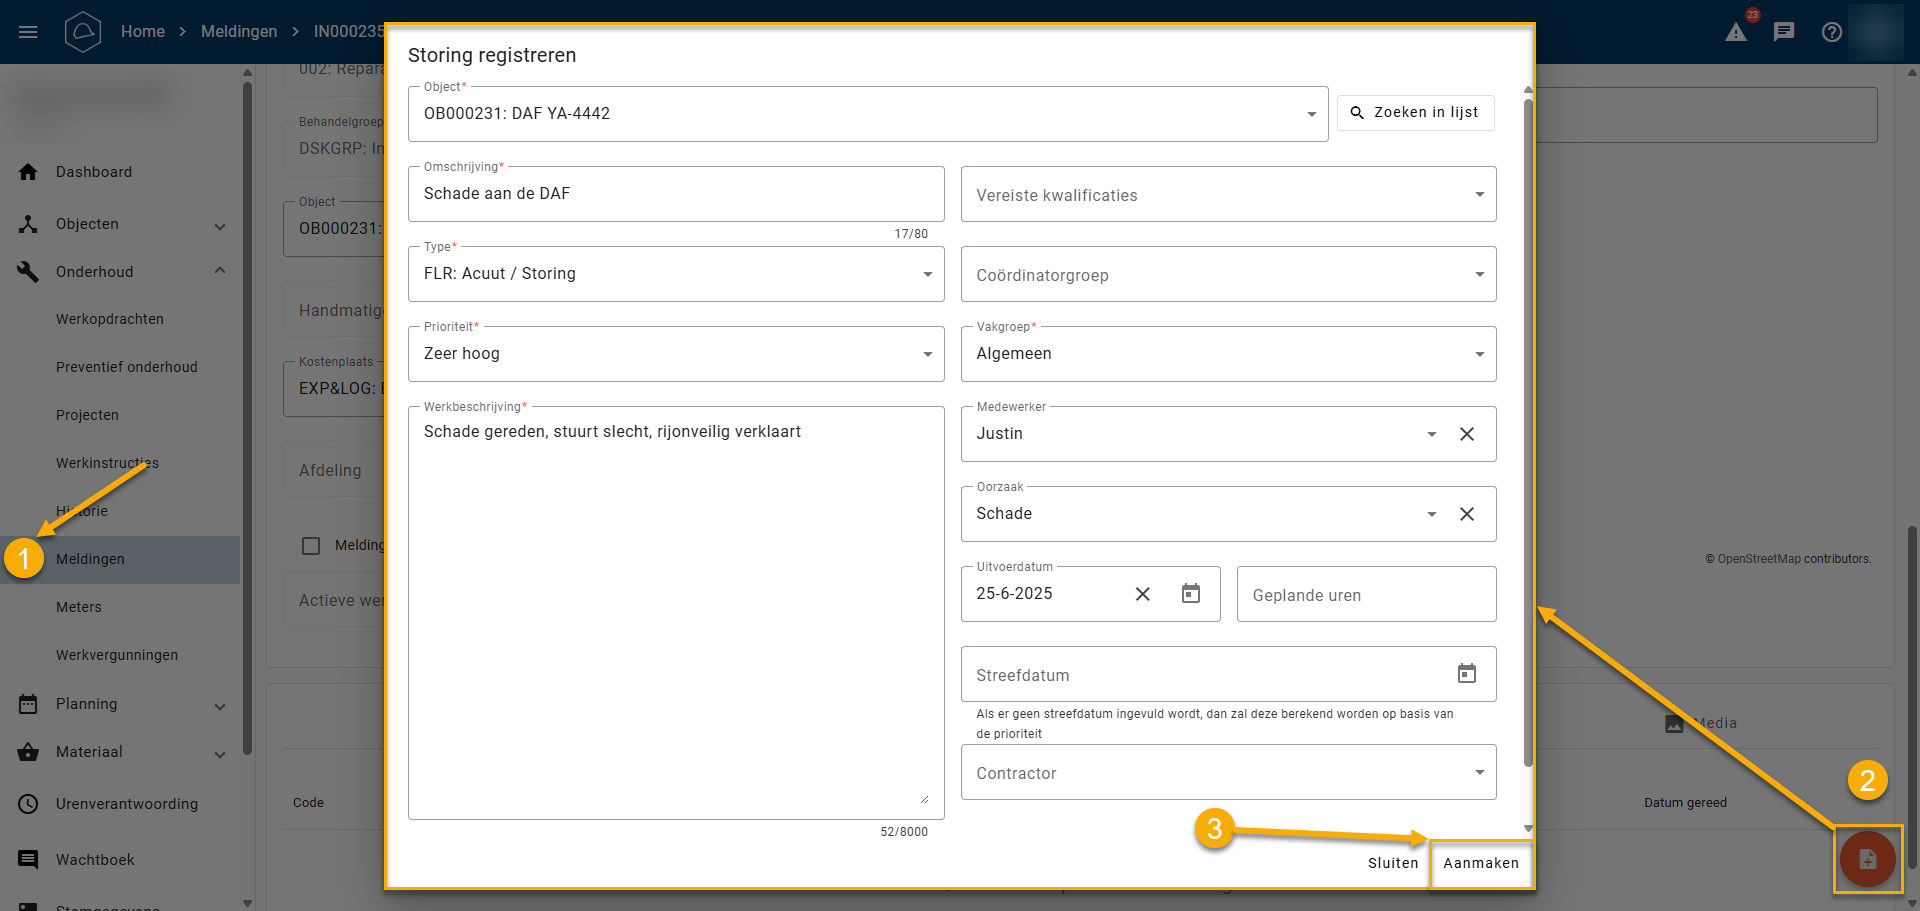Click the red add-document floating button
The height and width of the screenshot is (911, 1920).
pos(1867,859)
